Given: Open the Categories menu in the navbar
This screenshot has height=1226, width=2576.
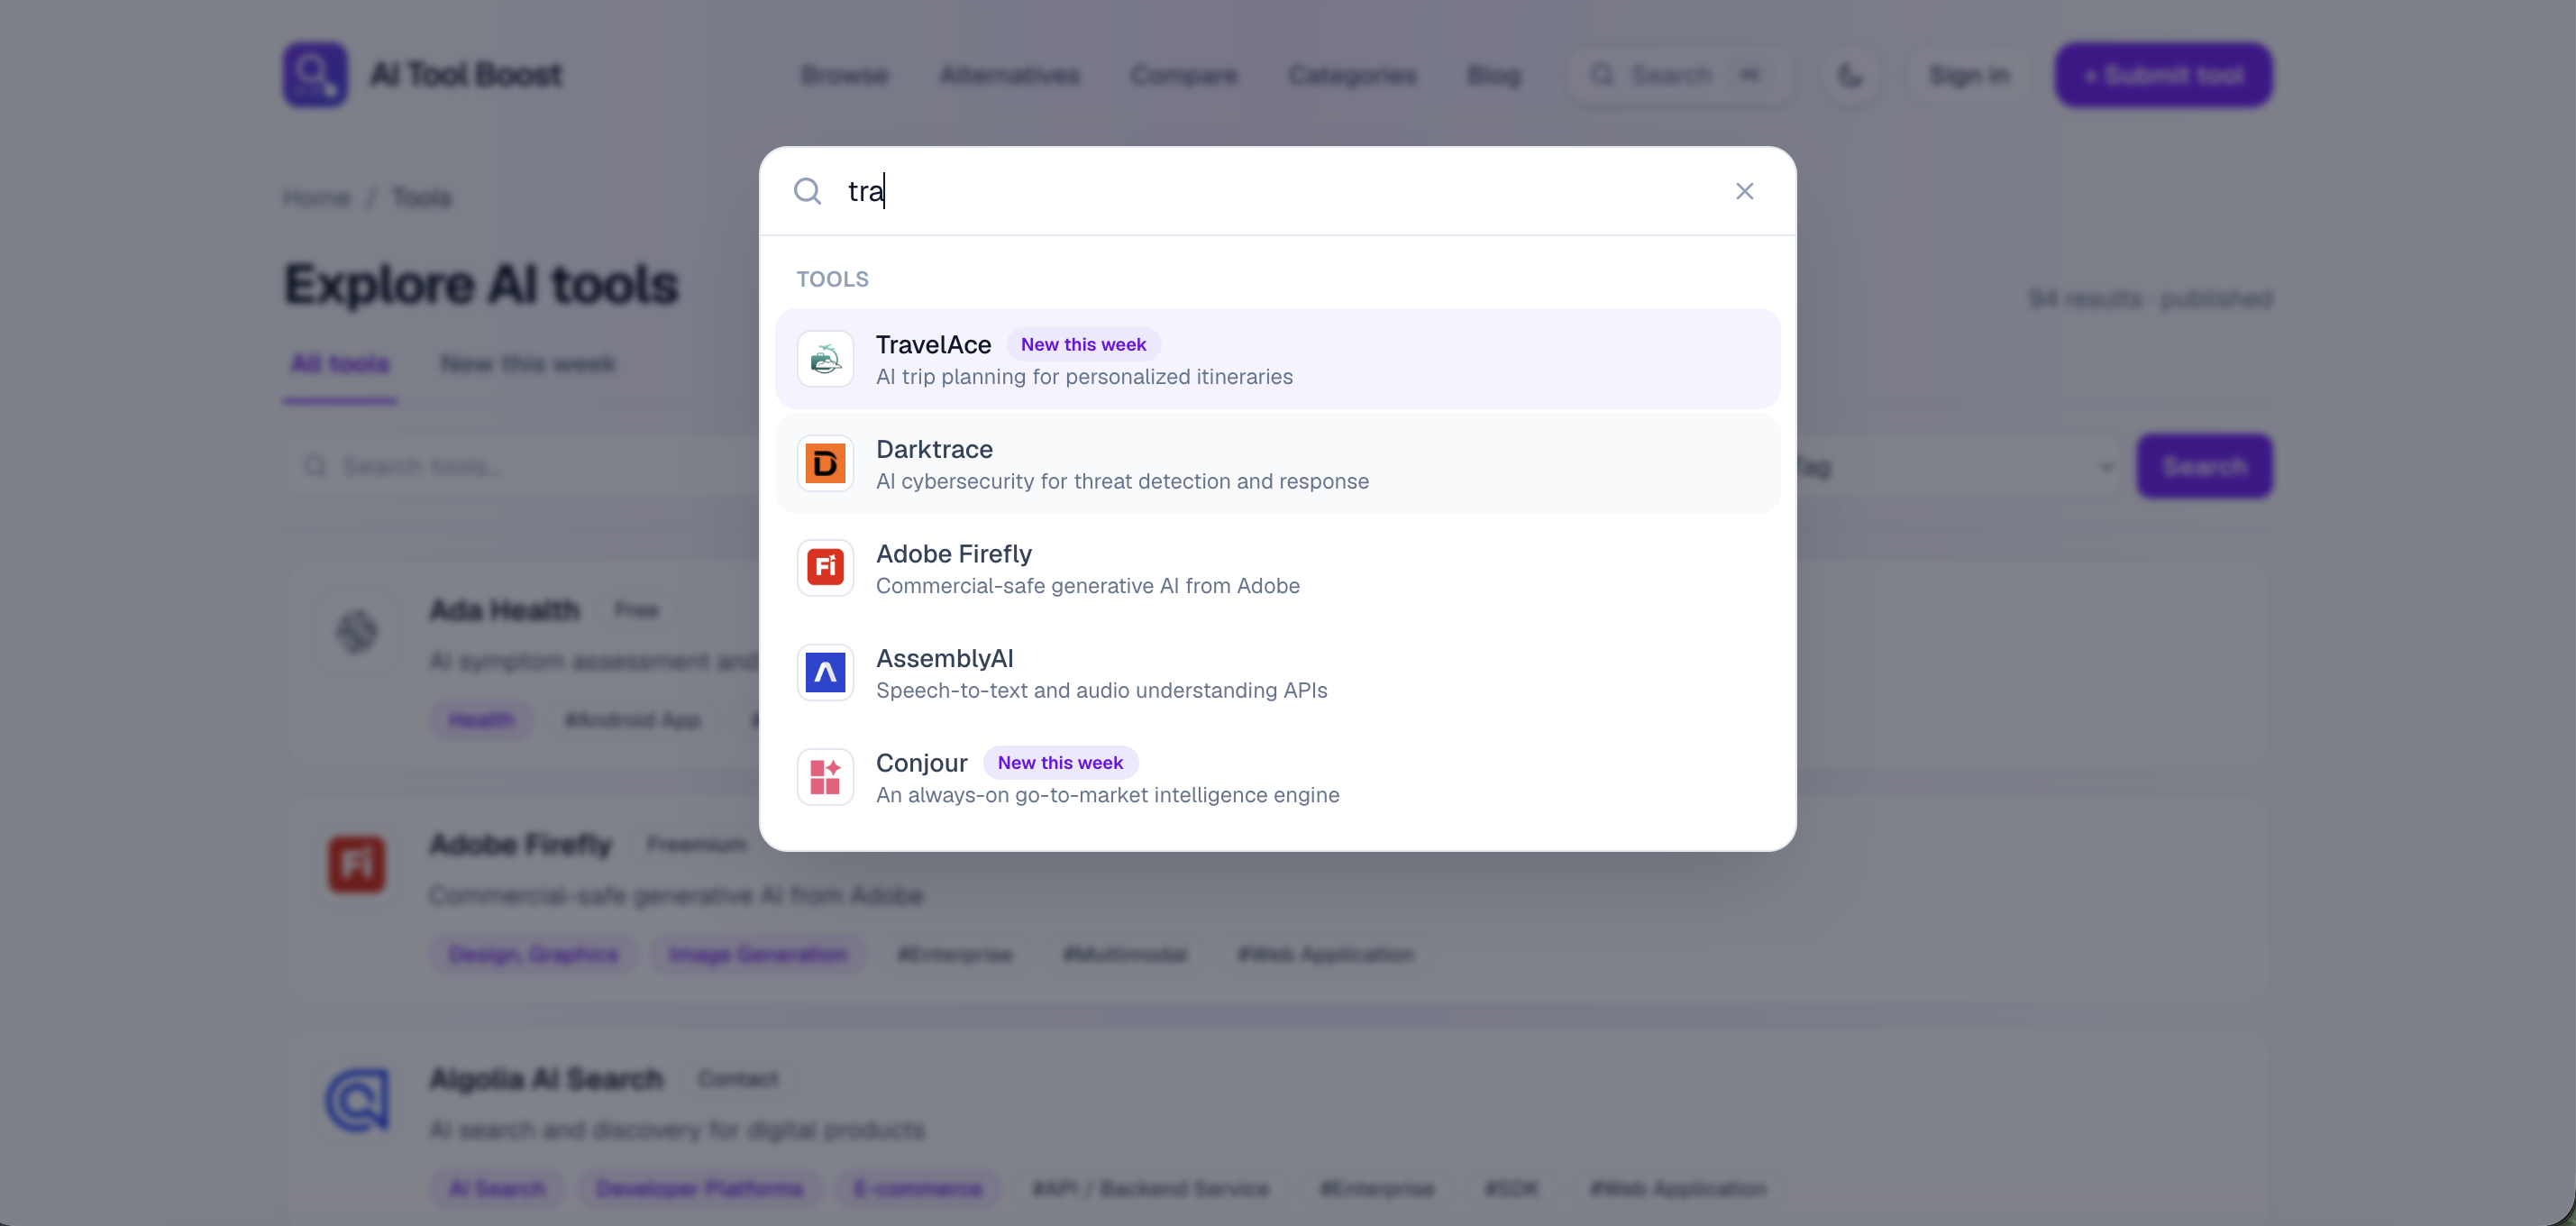Looking at the screenshot, I should (x=1352, y=75).
